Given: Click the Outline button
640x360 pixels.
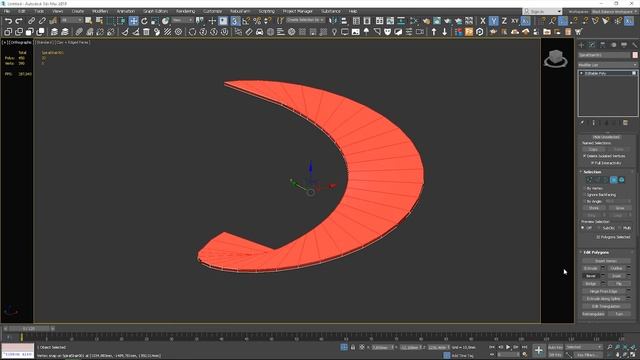Looking at the screenshot, I should pyautogui.click(x=616, y=268).
